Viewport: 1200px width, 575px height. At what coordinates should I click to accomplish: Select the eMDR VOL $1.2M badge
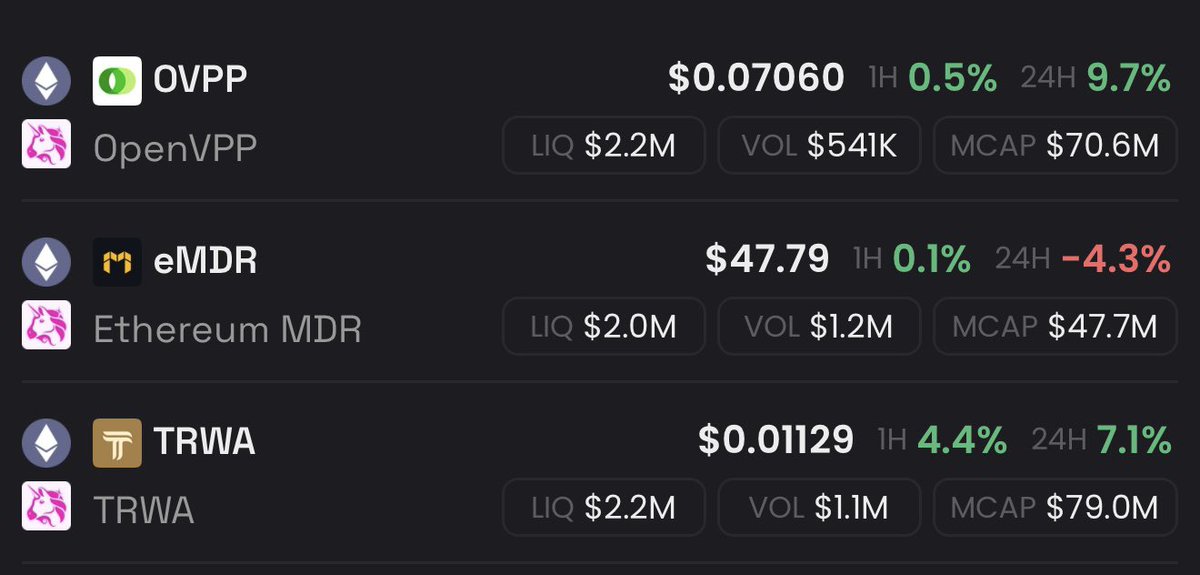(819, 326)
